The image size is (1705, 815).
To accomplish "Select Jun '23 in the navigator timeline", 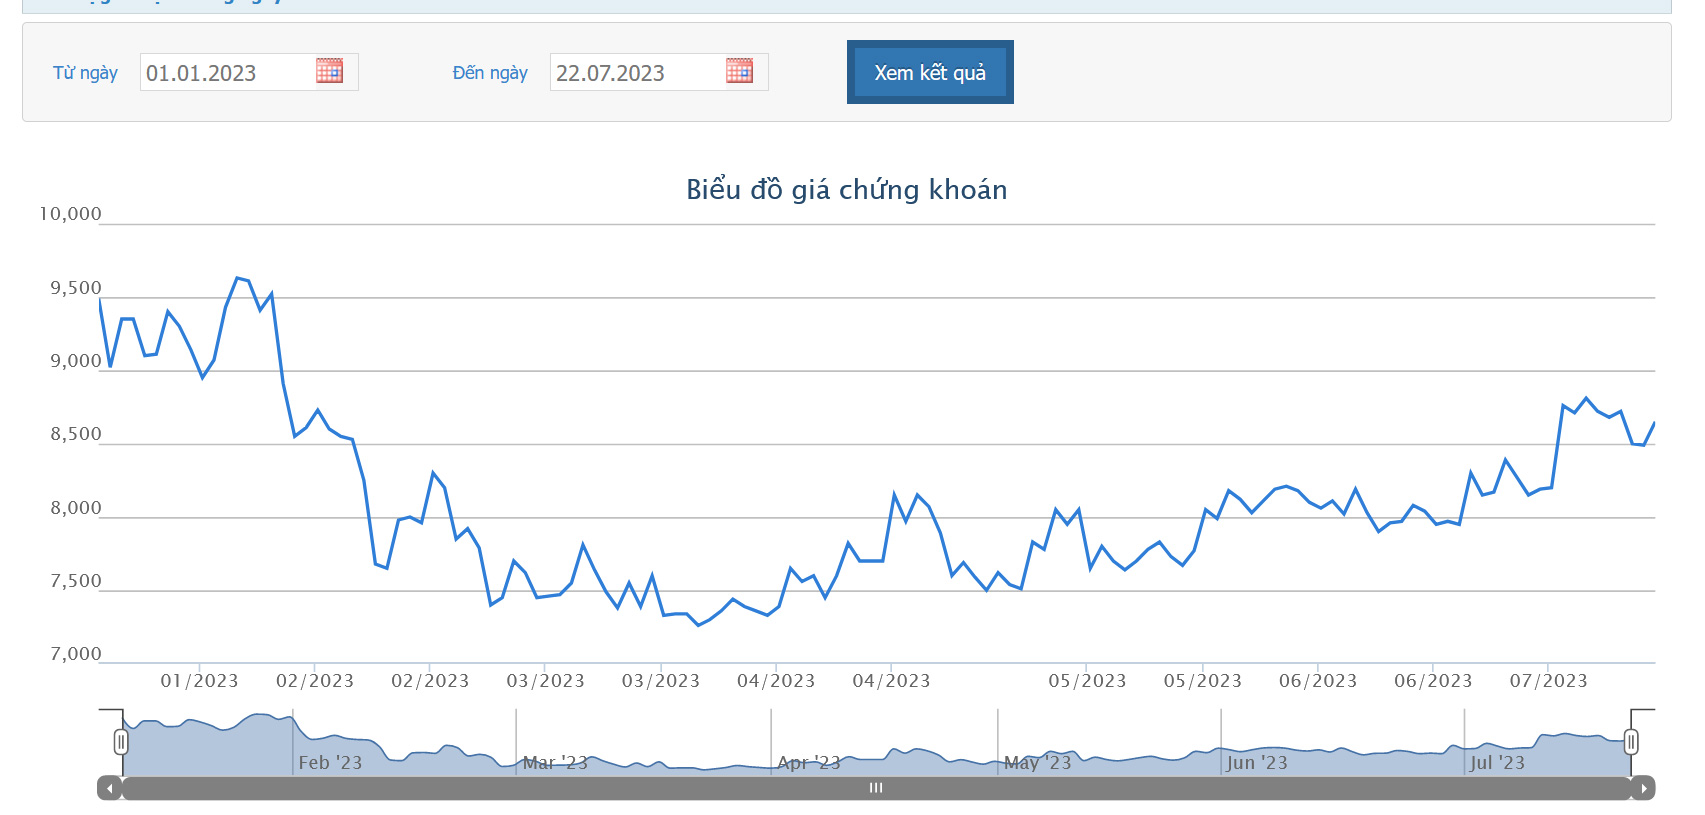I will click(1257, 762).
